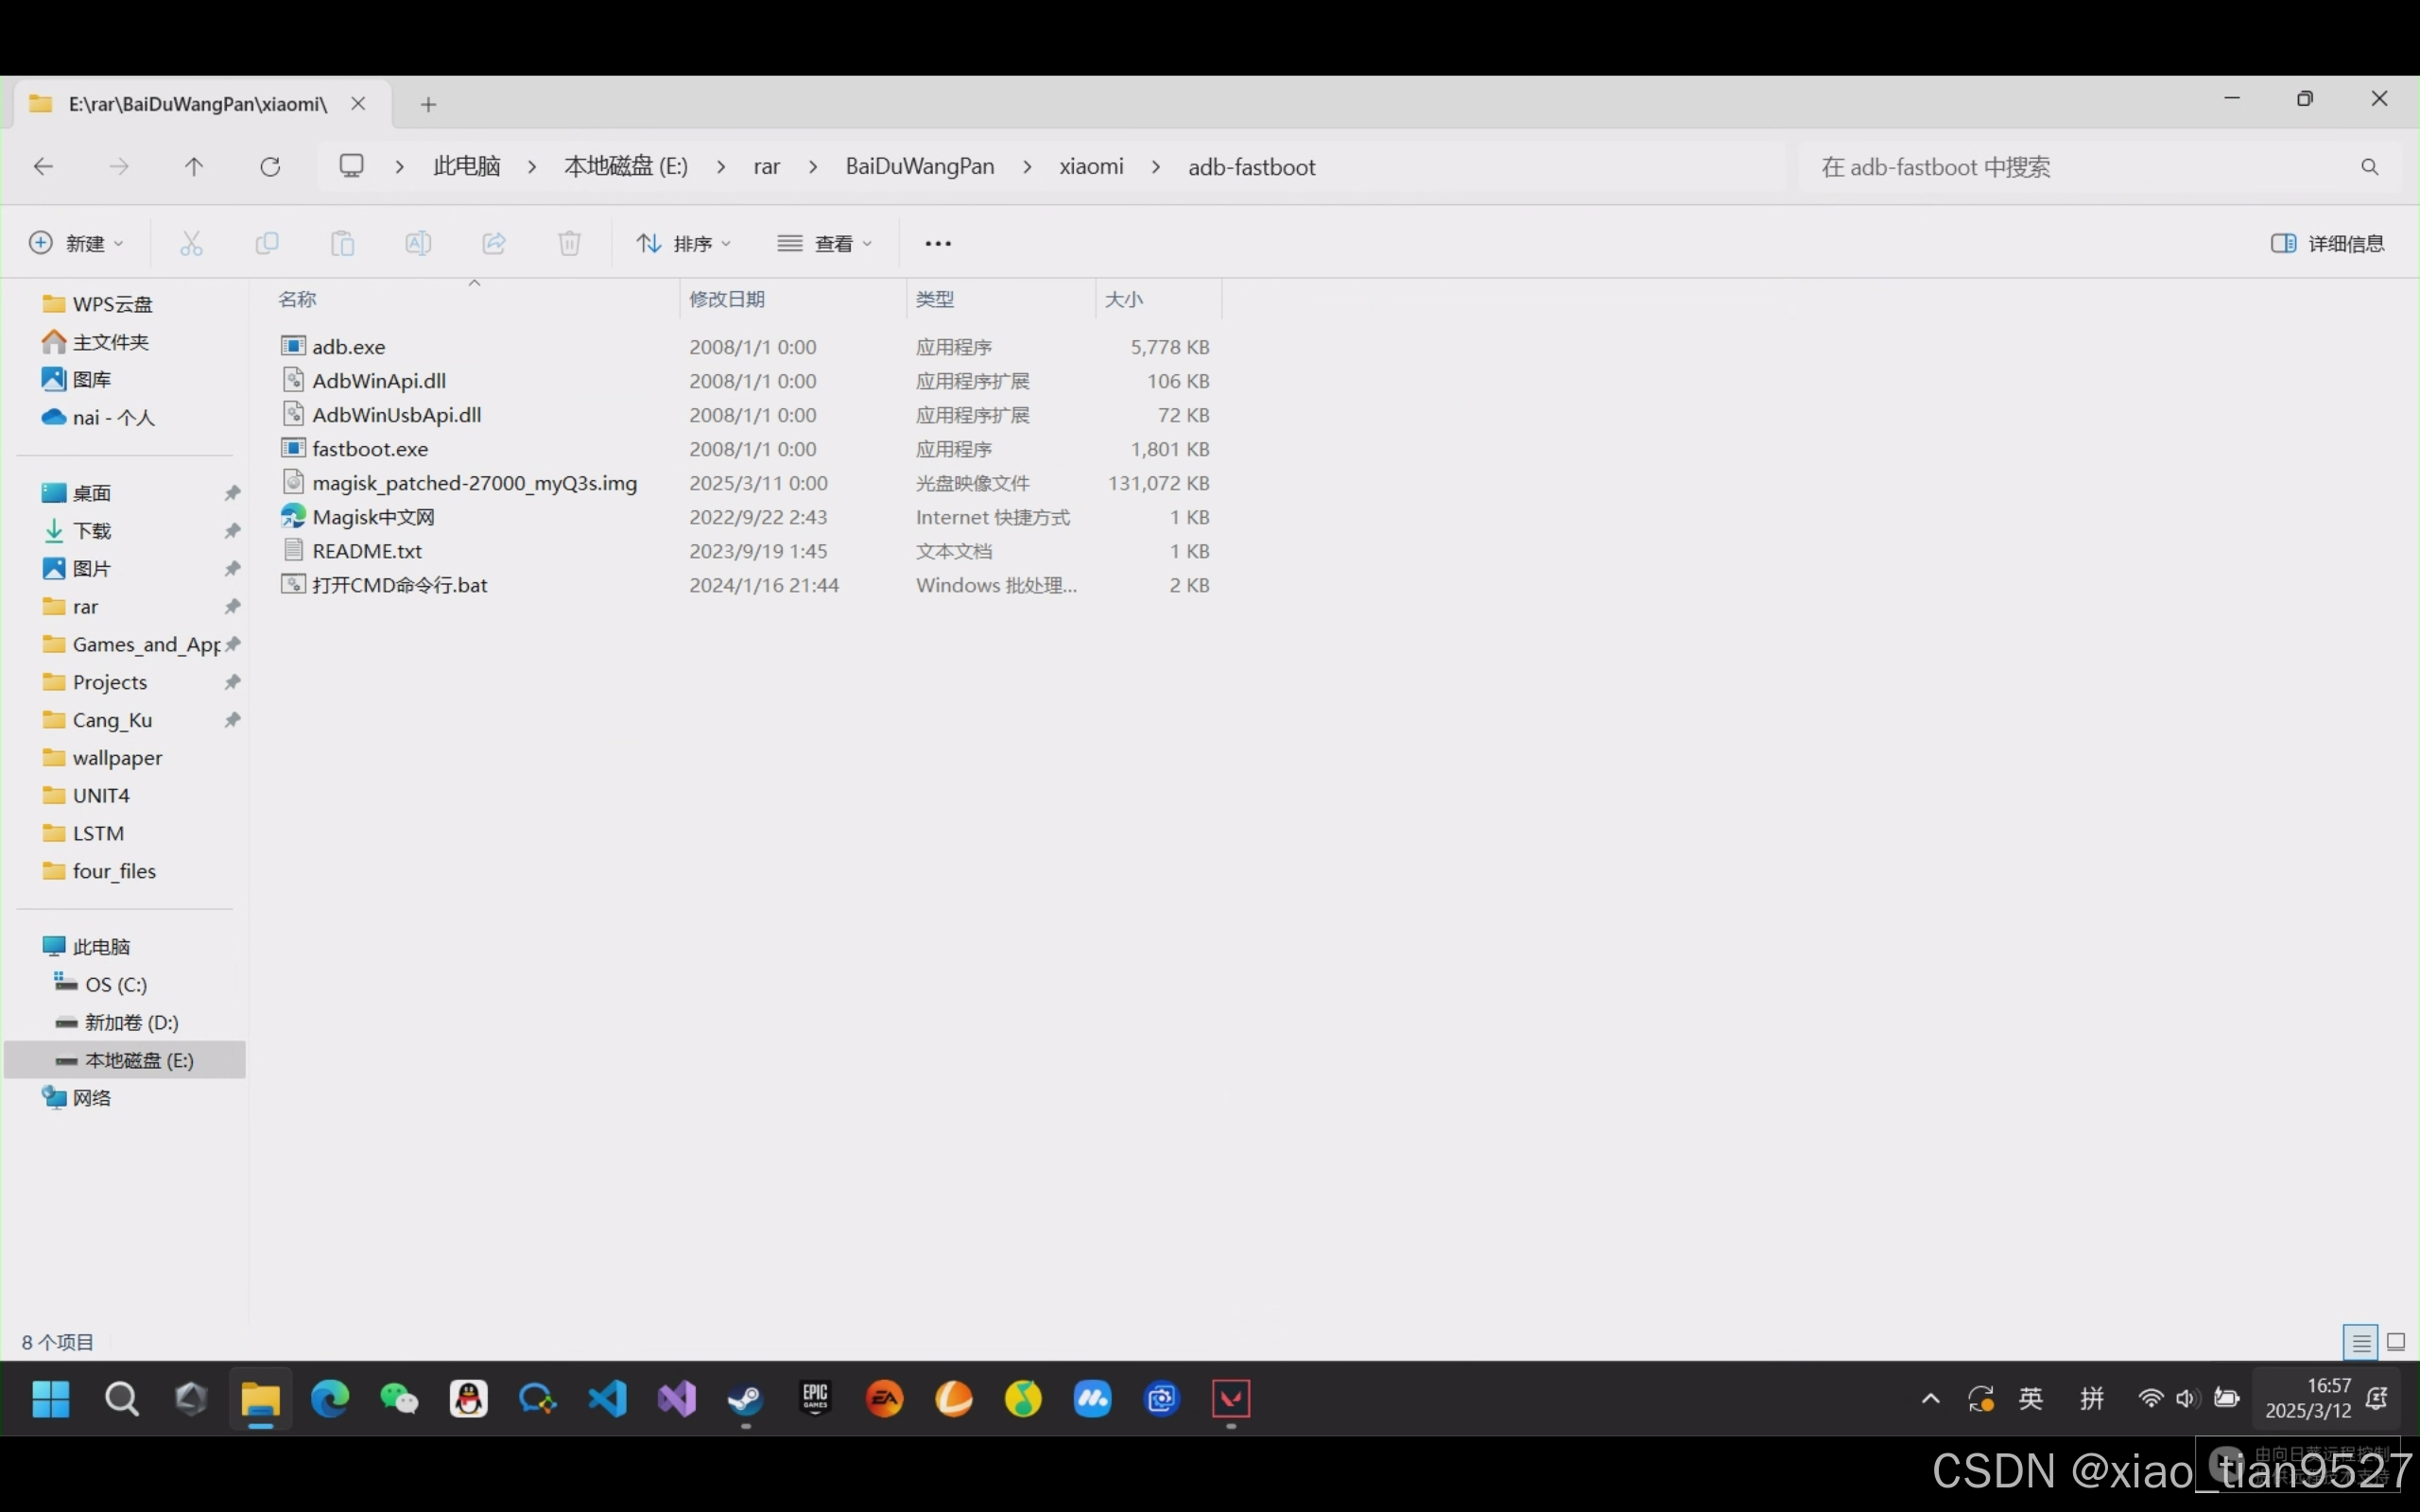Viewport: 2420px width, 1512px height.
Task: Click the Delete trash icon in toolbar
Action: pos(569,243)
